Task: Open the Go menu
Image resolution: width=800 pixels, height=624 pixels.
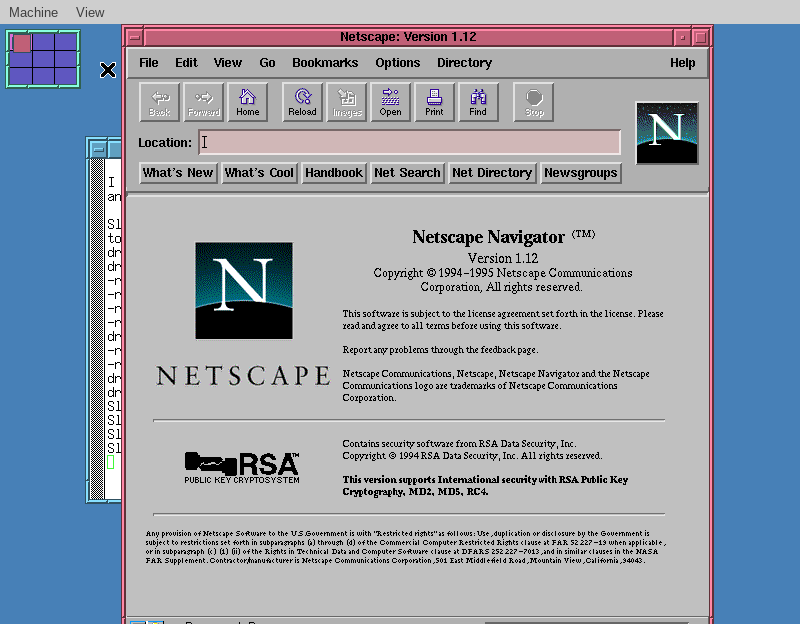Action: click(267, 63)
